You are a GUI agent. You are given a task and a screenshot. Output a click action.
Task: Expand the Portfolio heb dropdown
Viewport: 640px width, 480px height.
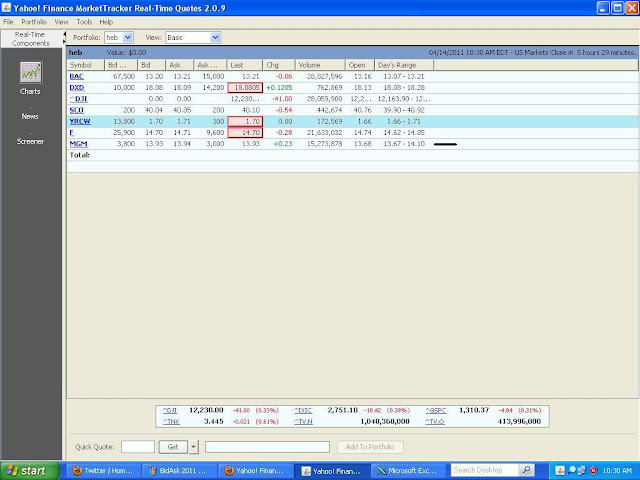[x=128, y=38]
